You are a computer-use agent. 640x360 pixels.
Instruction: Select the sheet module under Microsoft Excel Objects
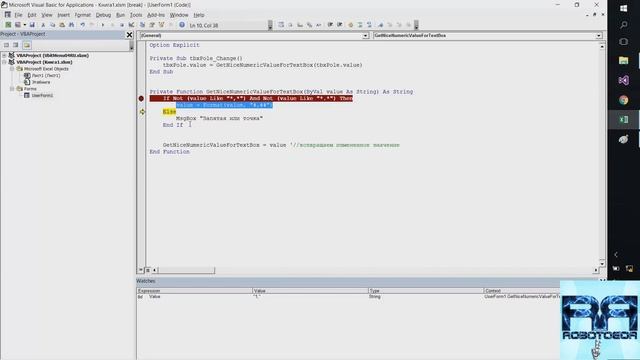pyautogui.click(x=46, y=76)
